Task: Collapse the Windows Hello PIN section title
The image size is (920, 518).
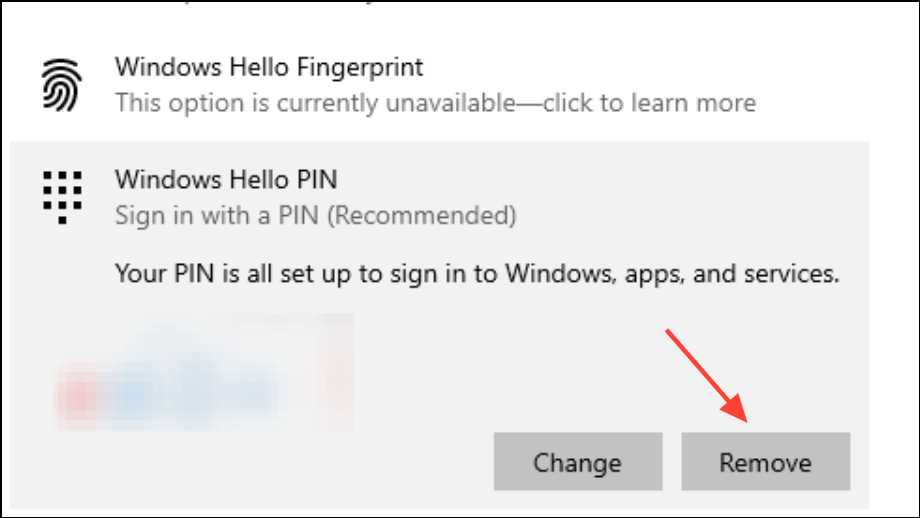Action: click(226, 180)
